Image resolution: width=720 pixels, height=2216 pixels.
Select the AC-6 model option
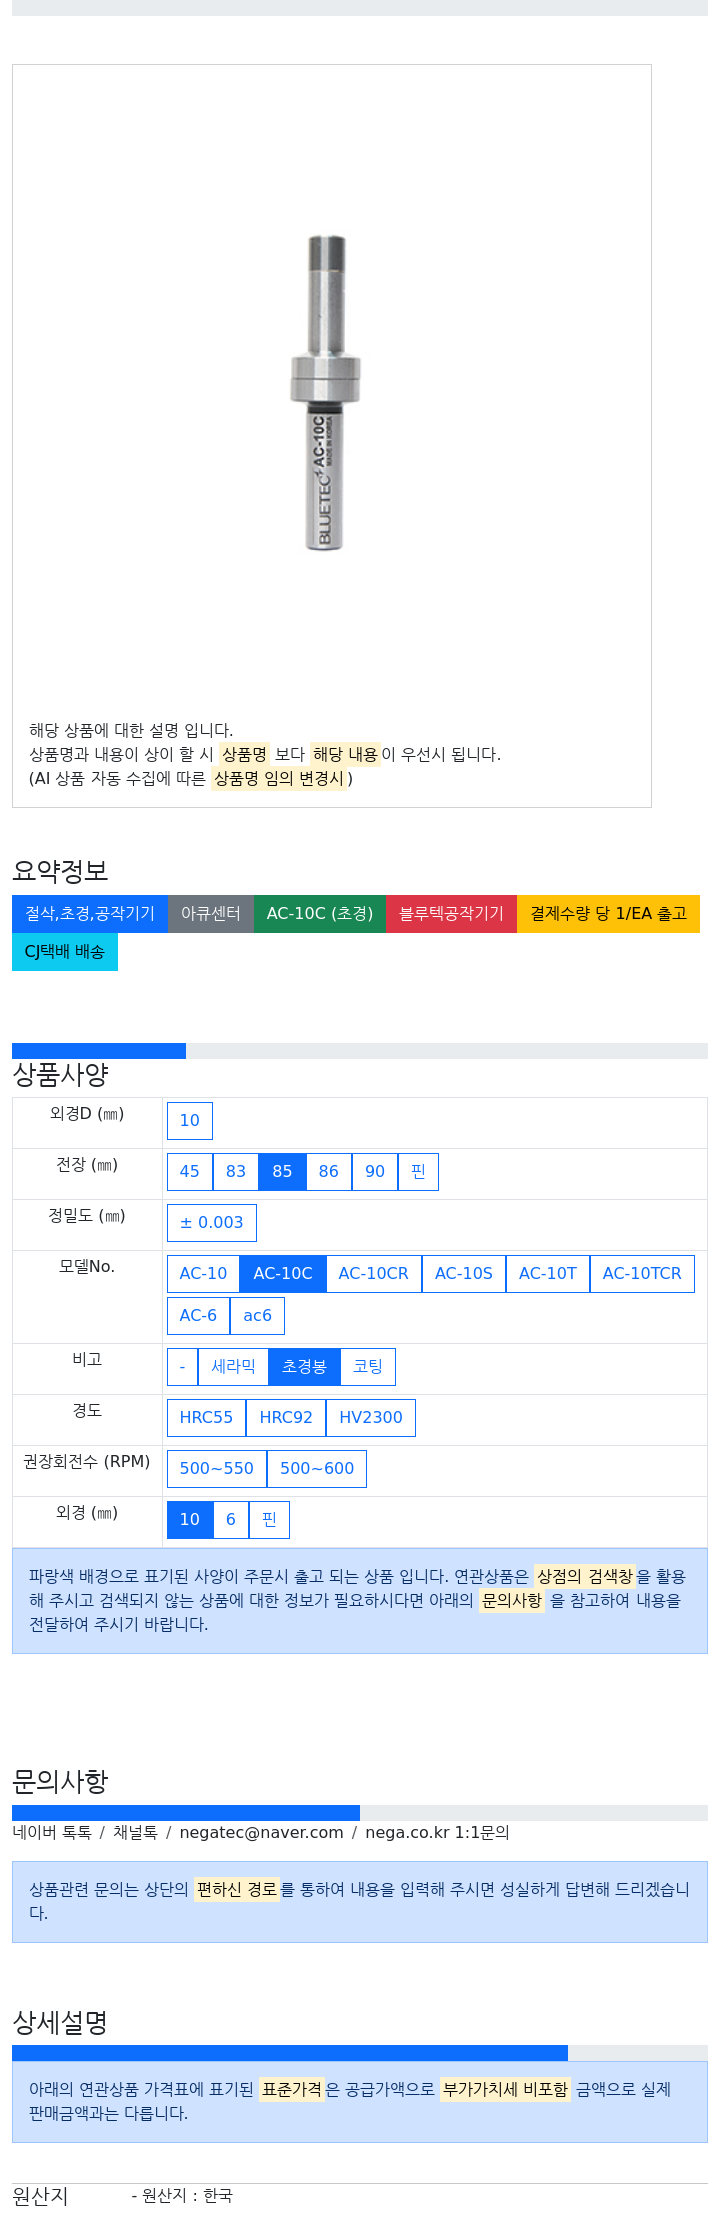tap(198, 1316)
